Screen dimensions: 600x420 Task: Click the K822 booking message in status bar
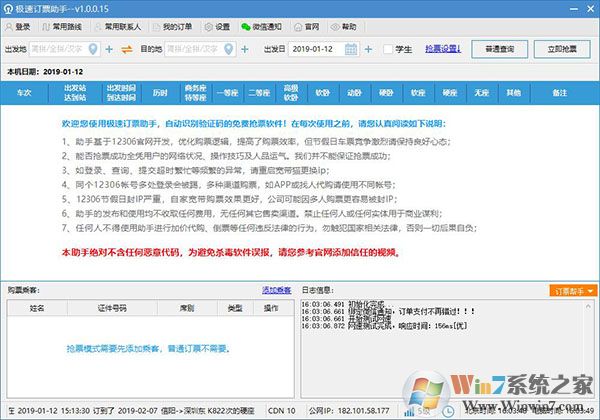pos(131,411)
